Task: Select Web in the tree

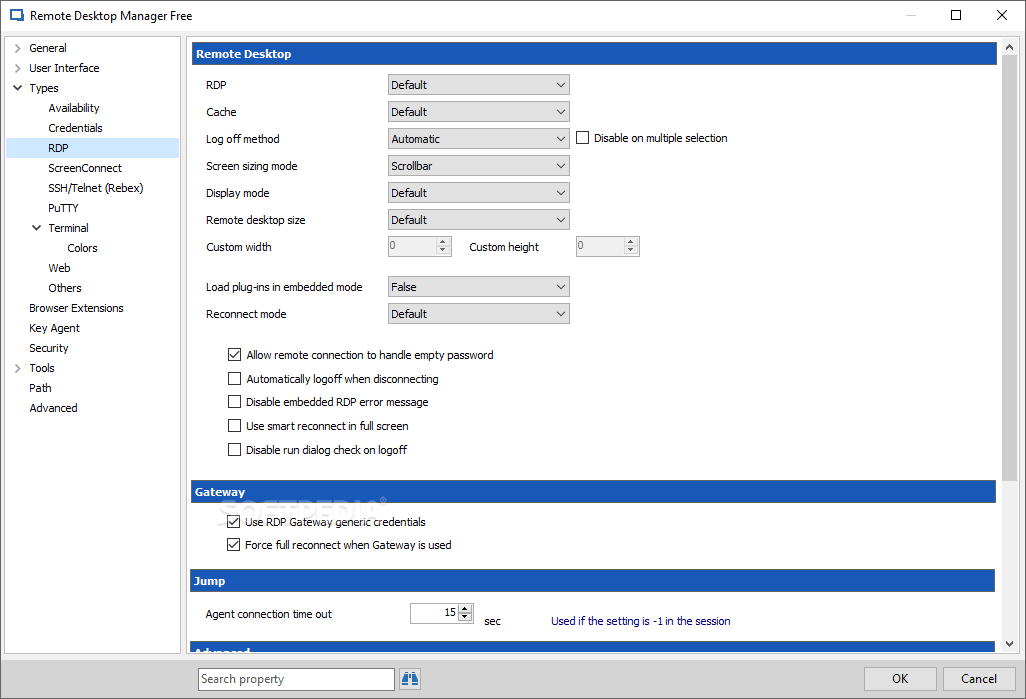Action: point(59,268)
